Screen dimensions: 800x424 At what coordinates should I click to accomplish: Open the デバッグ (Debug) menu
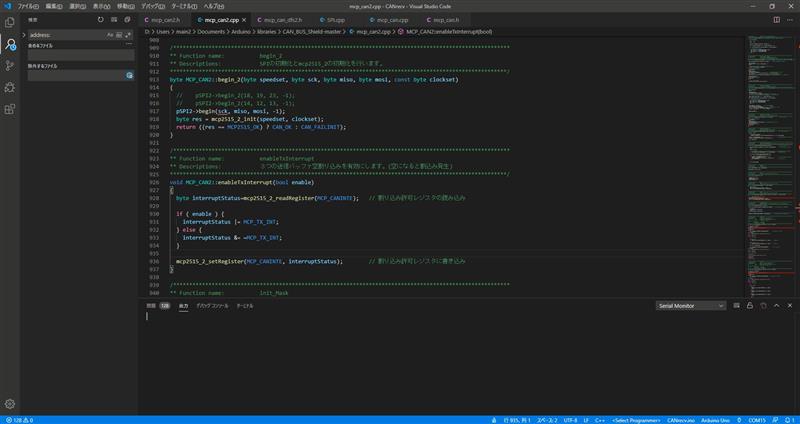(x=153, y=7)
